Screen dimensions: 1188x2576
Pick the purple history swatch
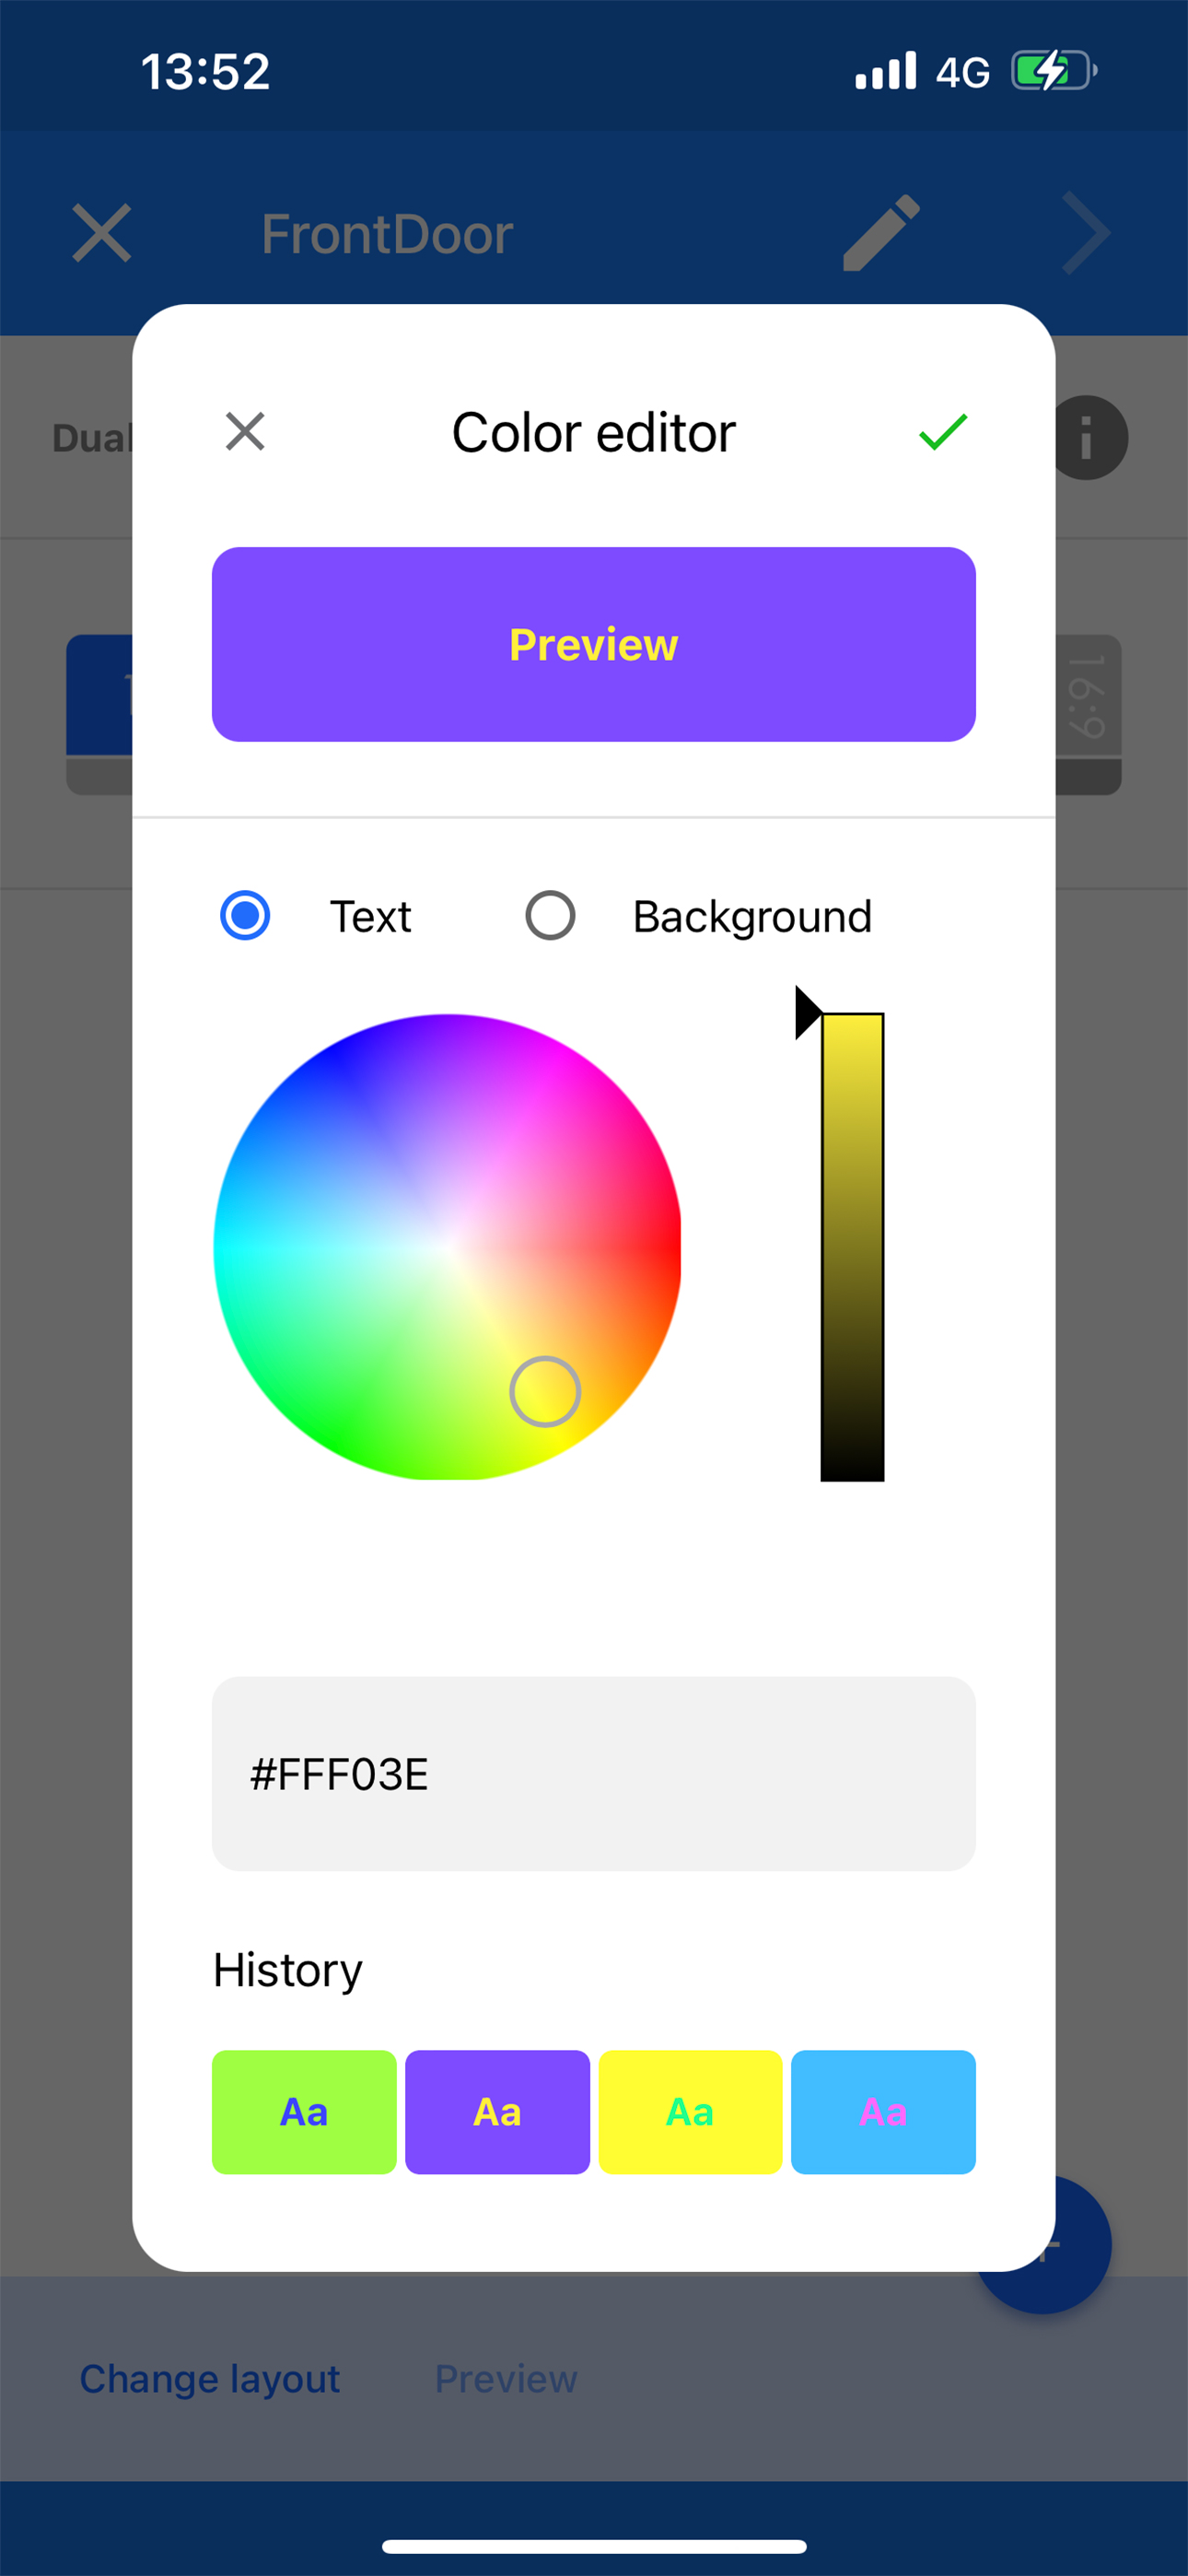point(497,2112)
